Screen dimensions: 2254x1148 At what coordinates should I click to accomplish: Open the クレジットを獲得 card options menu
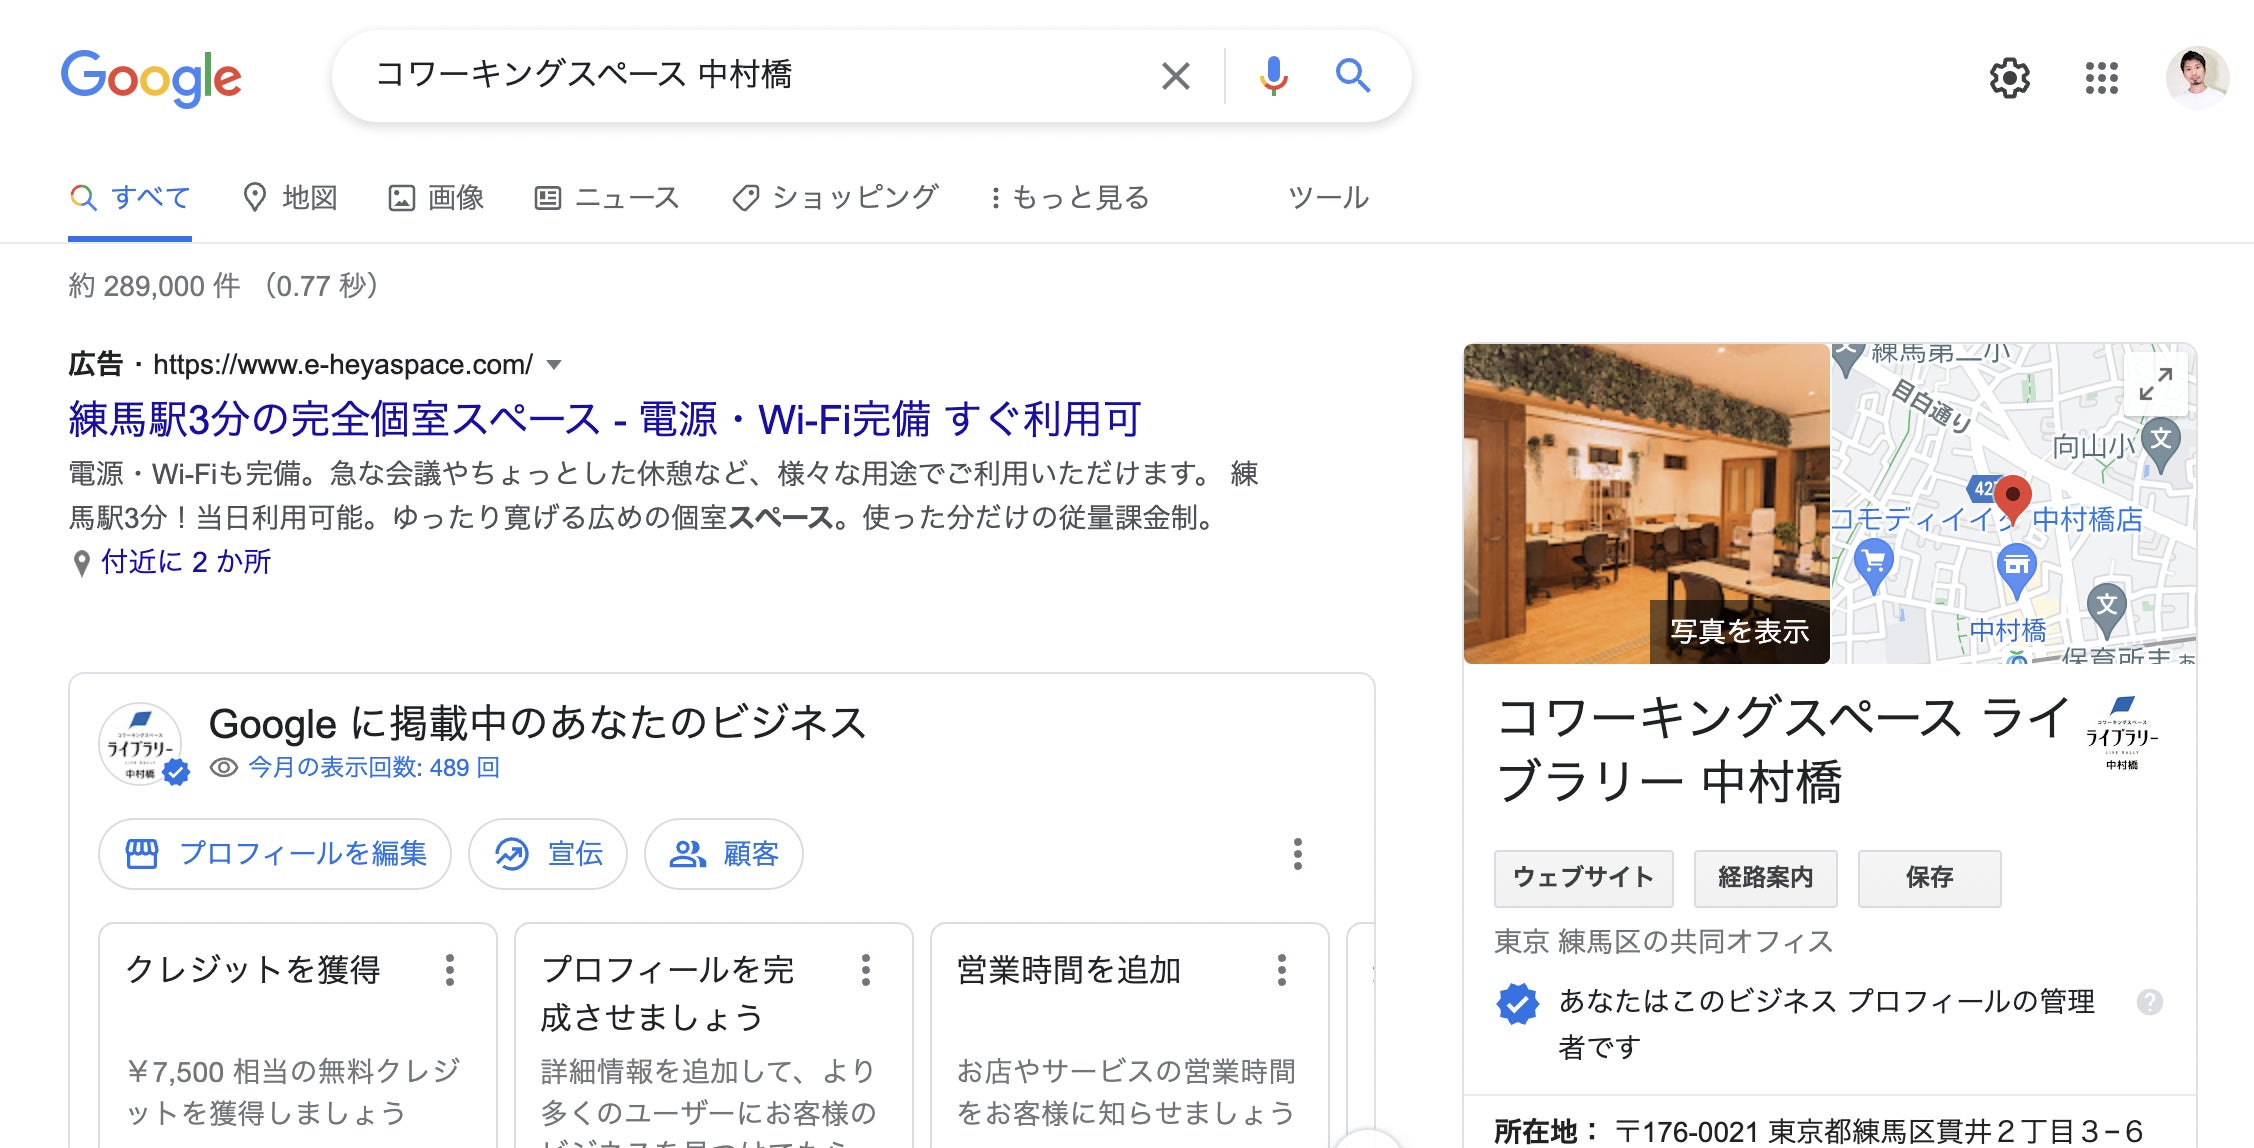(450, 970)
